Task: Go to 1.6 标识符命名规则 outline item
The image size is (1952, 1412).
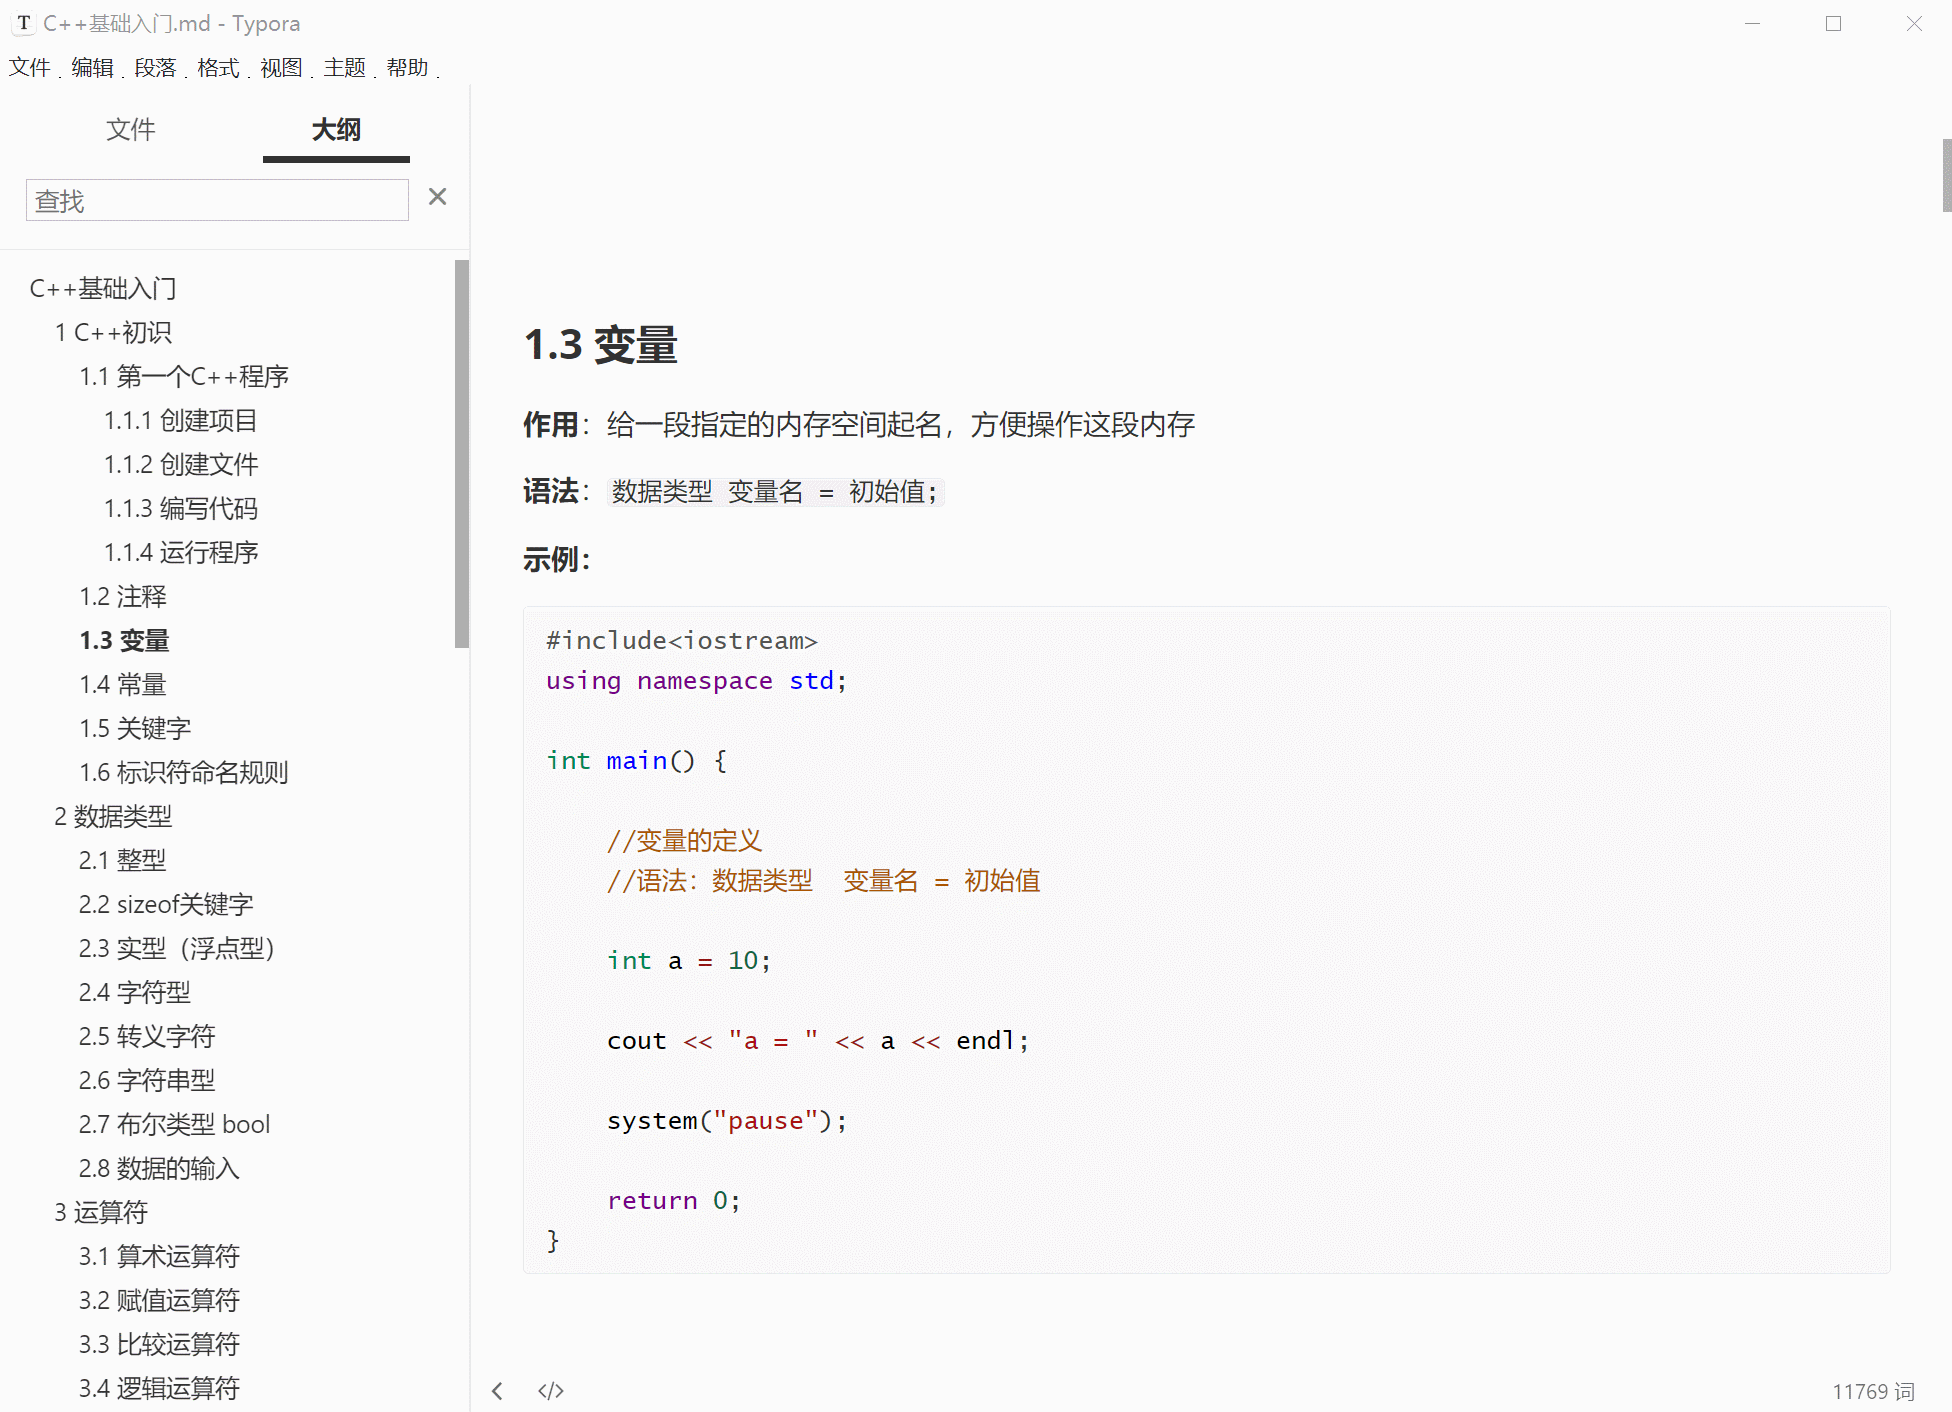Action: tap(184, 772)
